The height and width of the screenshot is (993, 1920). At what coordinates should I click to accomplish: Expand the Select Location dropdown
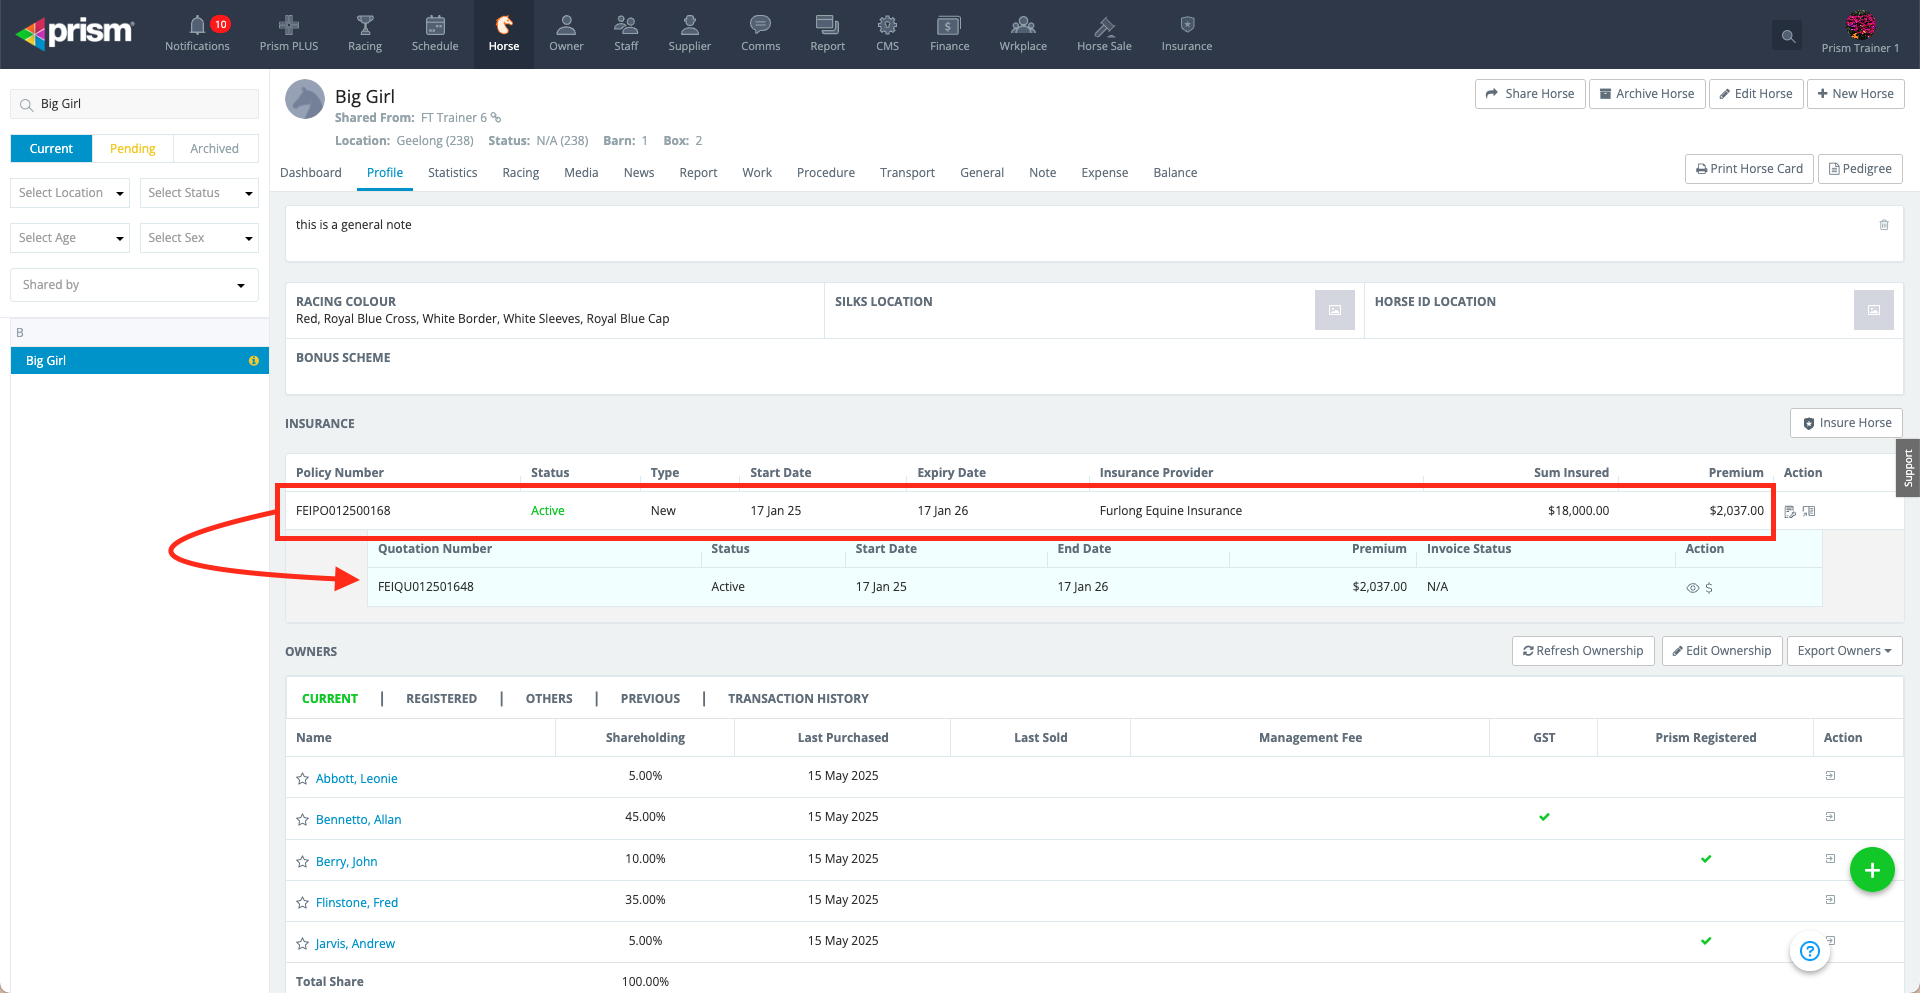[70, 193]
